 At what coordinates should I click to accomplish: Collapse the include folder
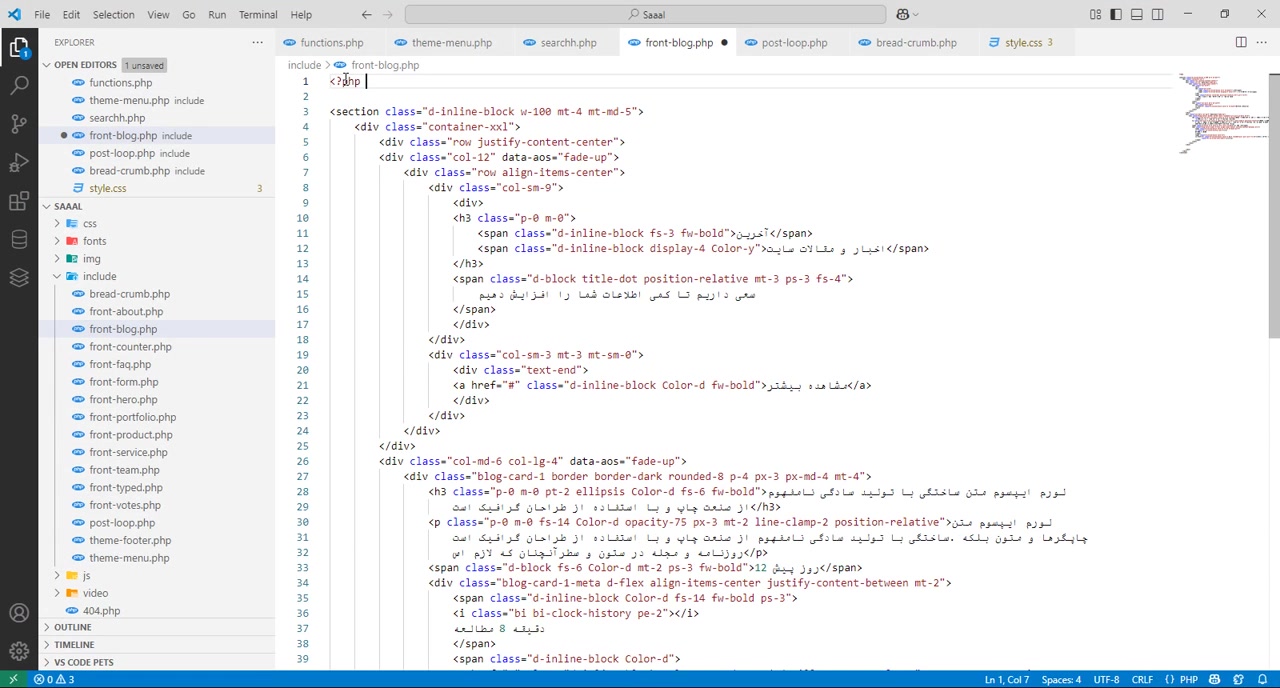(x=99, y=276)
